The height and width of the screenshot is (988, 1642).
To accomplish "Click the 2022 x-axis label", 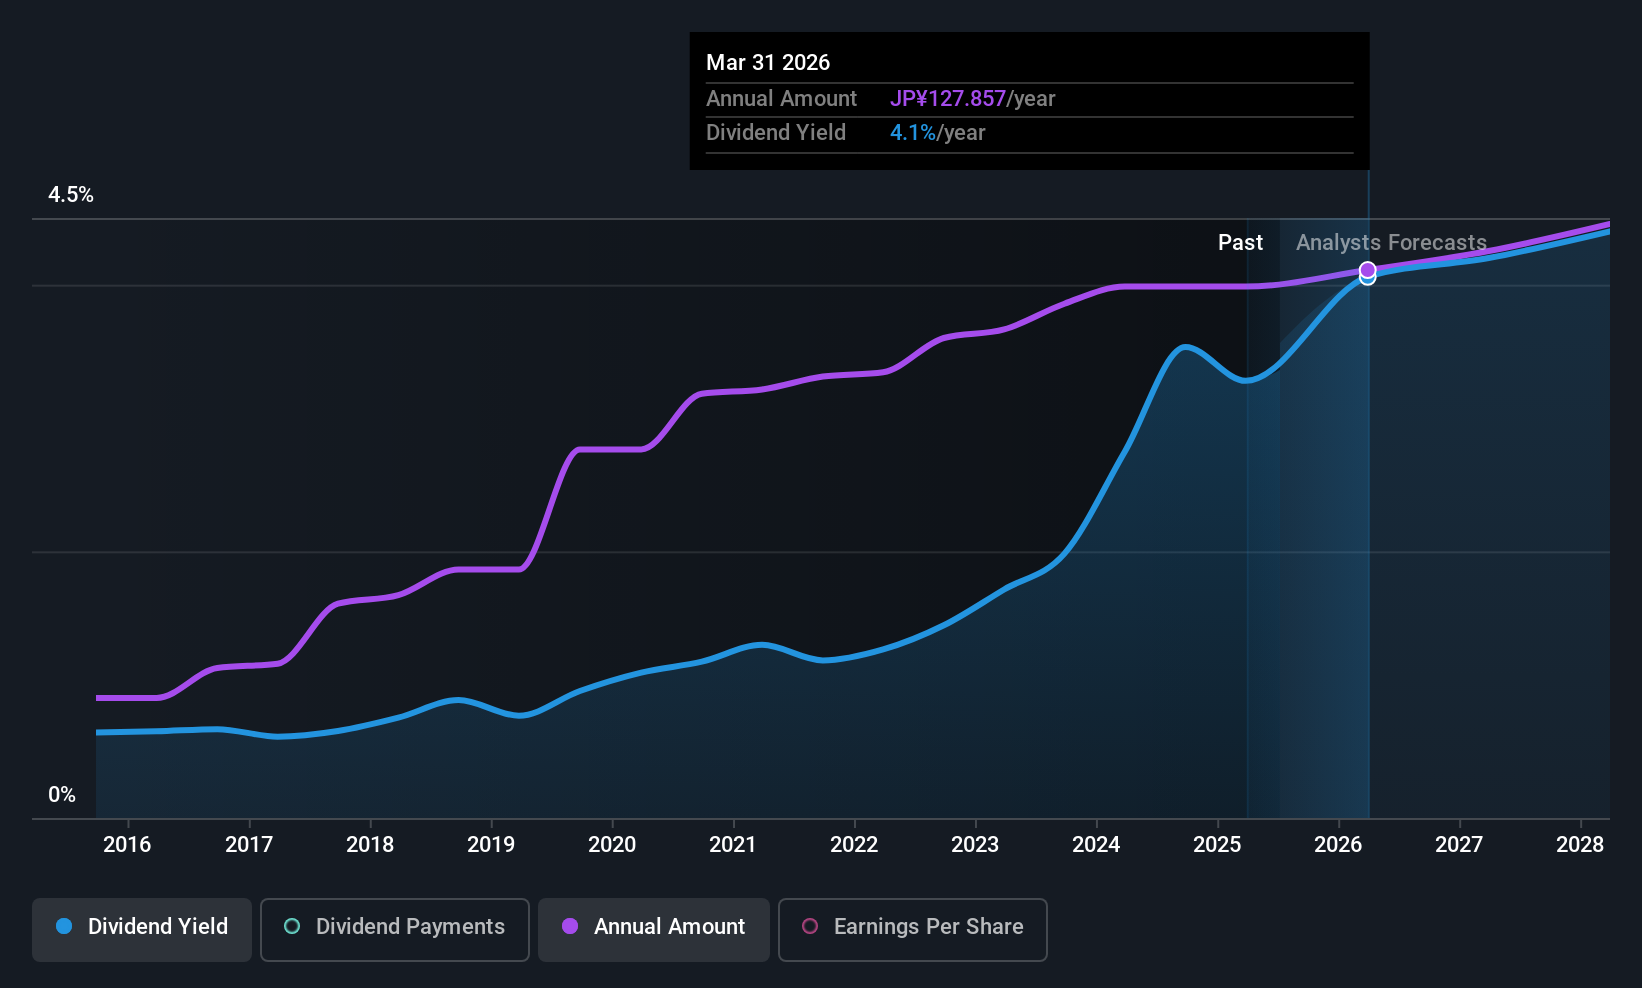I will click(854, 845).
